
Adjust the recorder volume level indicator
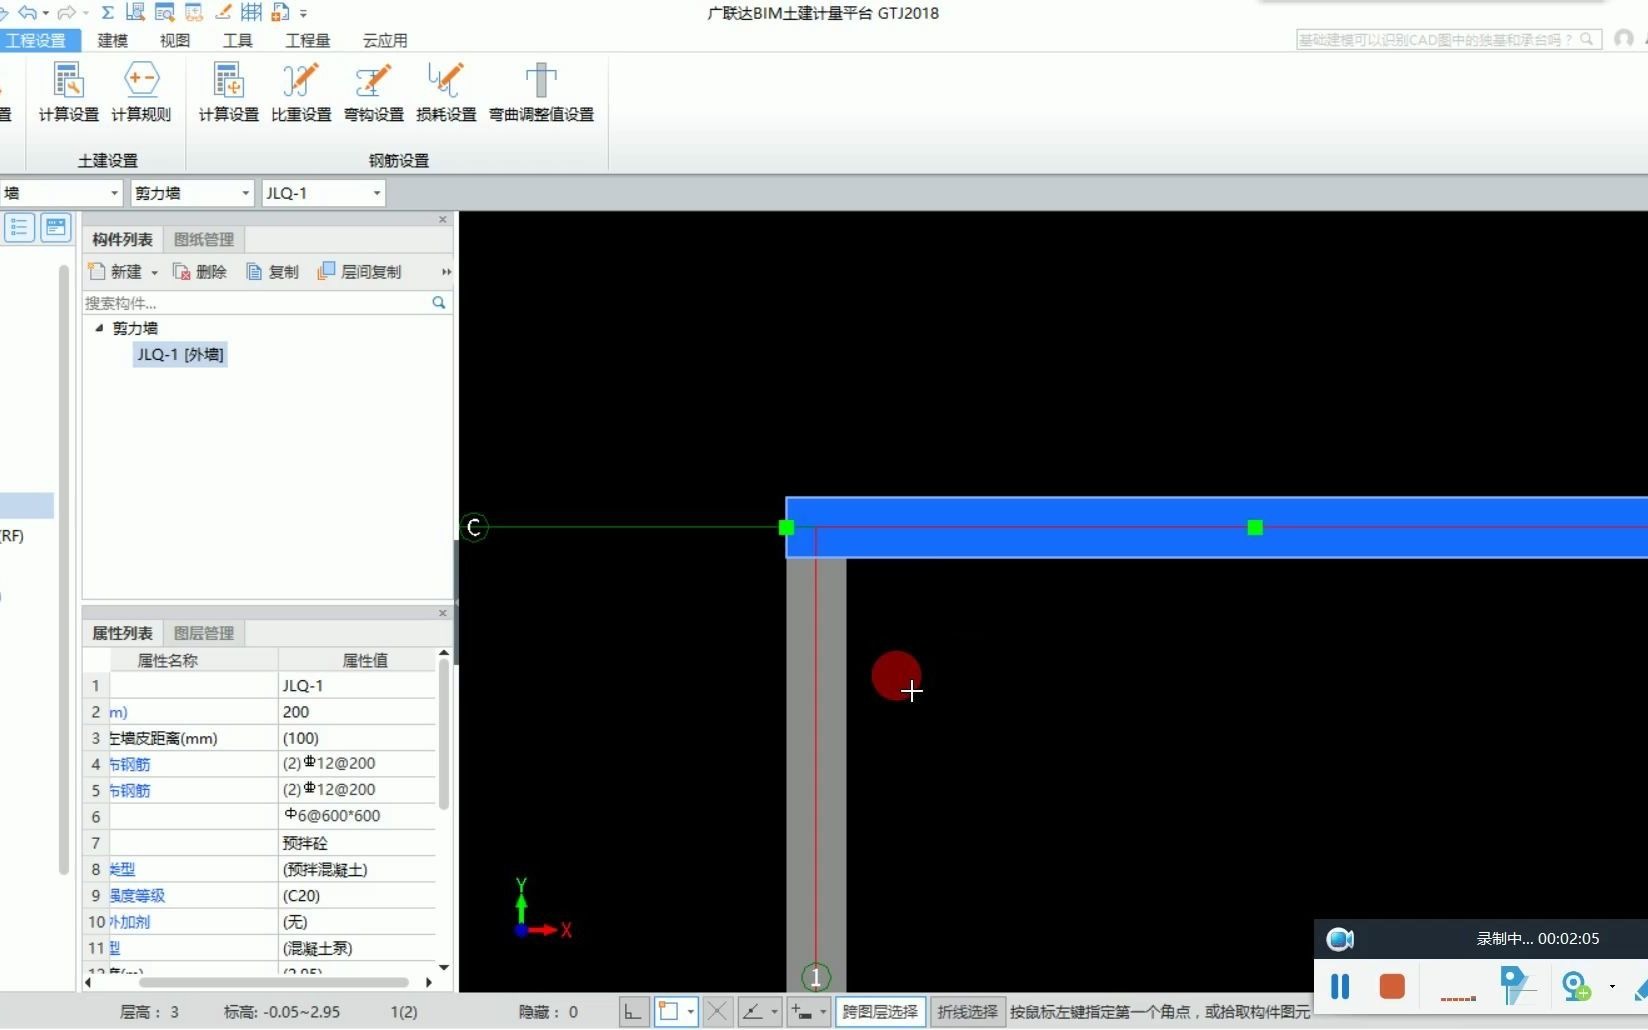pos(1458,998)
